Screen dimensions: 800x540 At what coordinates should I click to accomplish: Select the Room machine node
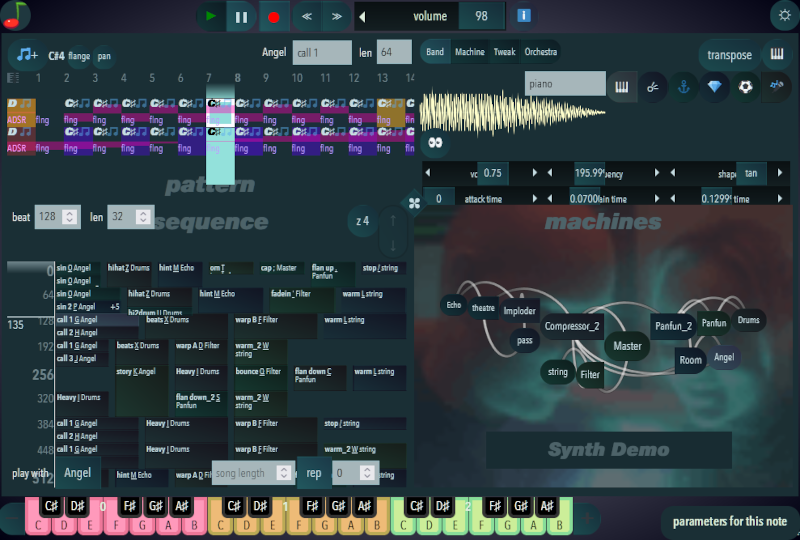pos(690,360)
